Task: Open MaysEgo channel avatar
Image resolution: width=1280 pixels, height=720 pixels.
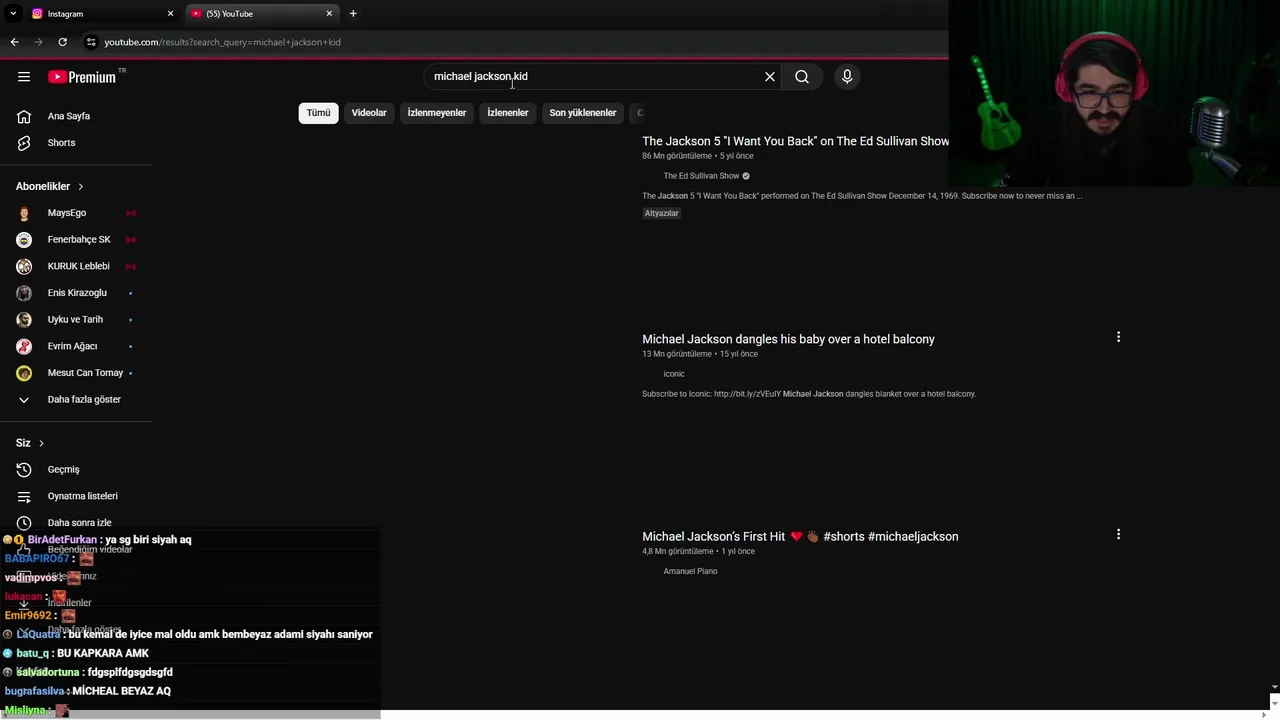Action: point(24,213)
